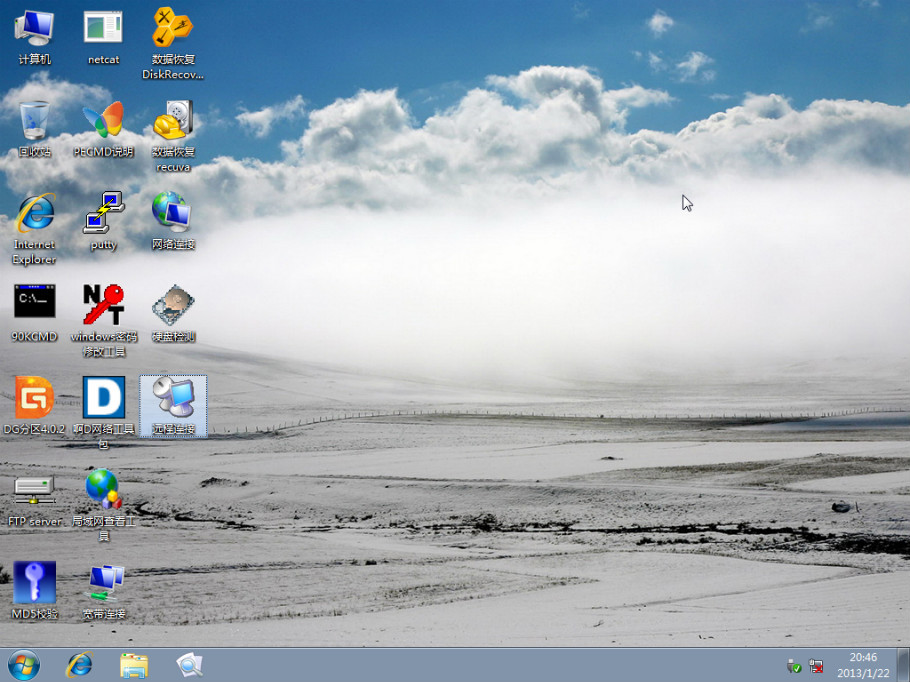
Task: Open the PECMD help icon
Action: tap(103, 121)
